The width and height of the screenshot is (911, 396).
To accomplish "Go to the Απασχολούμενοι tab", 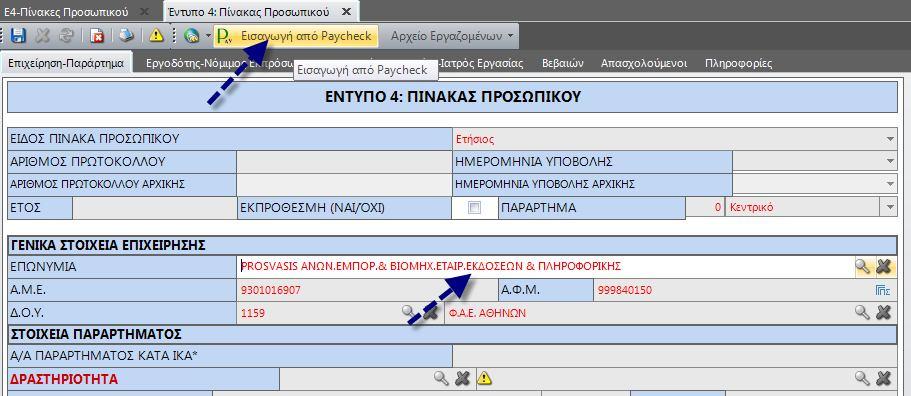I will 644,63.
